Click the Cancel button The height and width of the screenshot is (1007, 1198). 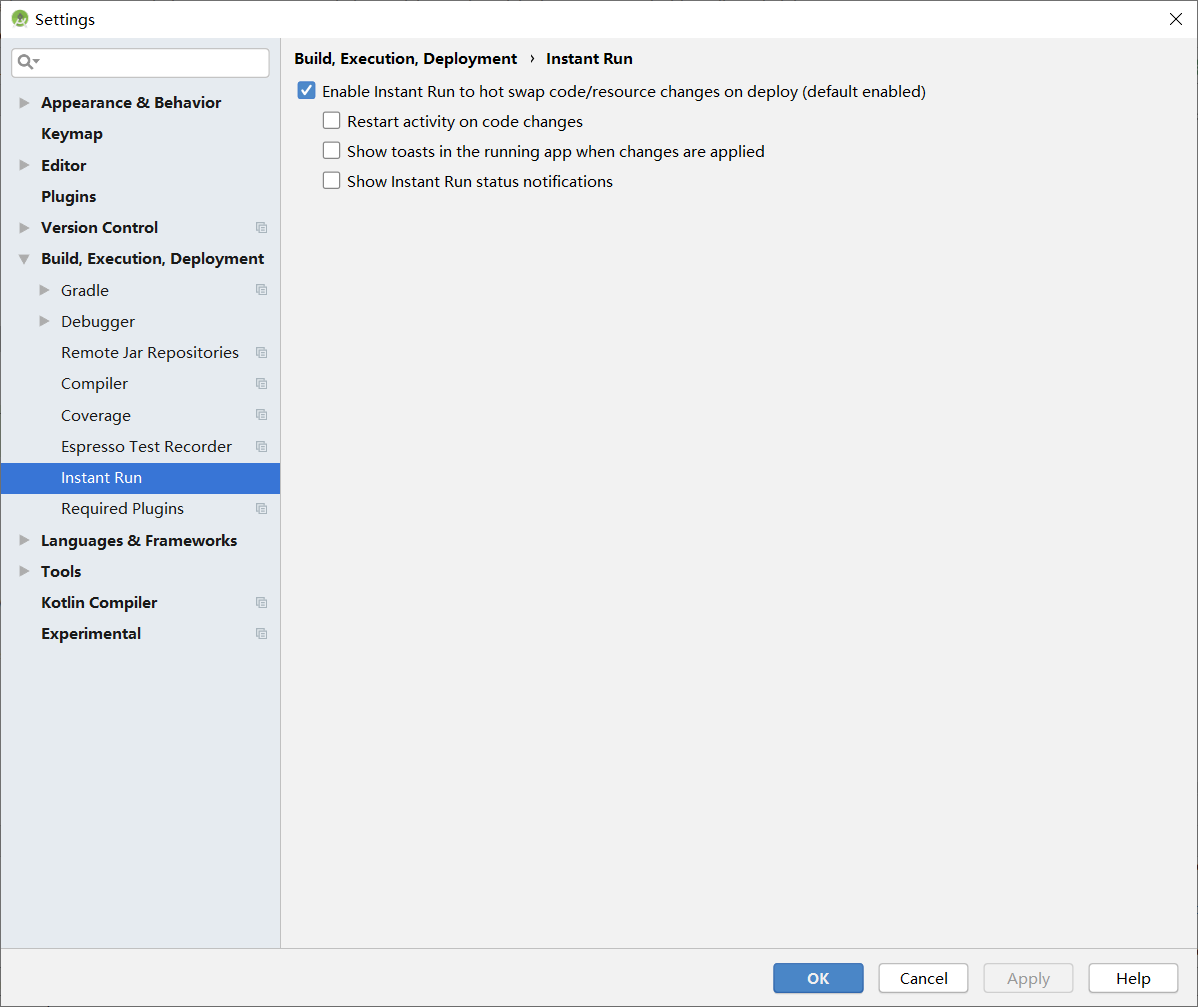point(924,978)
